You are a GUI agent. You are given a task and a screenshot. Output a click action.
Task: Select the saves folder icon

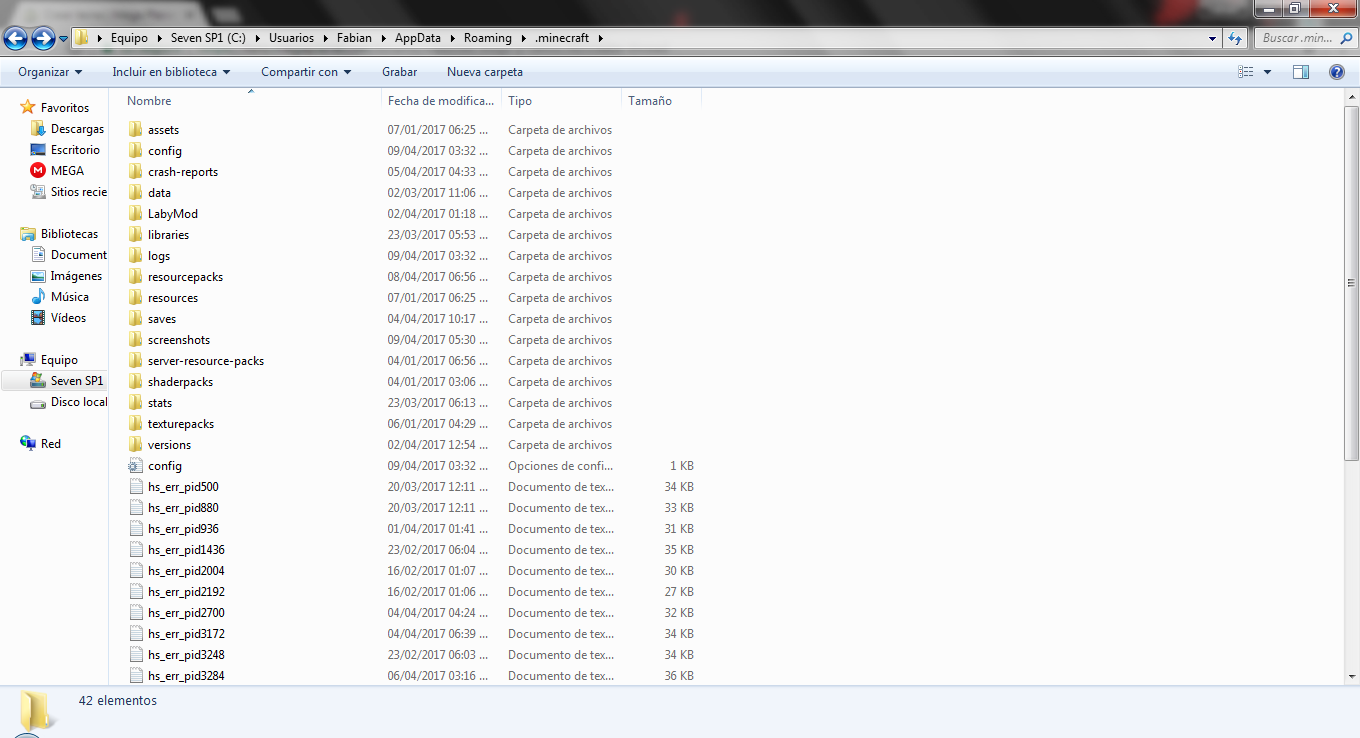tap(136, 319)
